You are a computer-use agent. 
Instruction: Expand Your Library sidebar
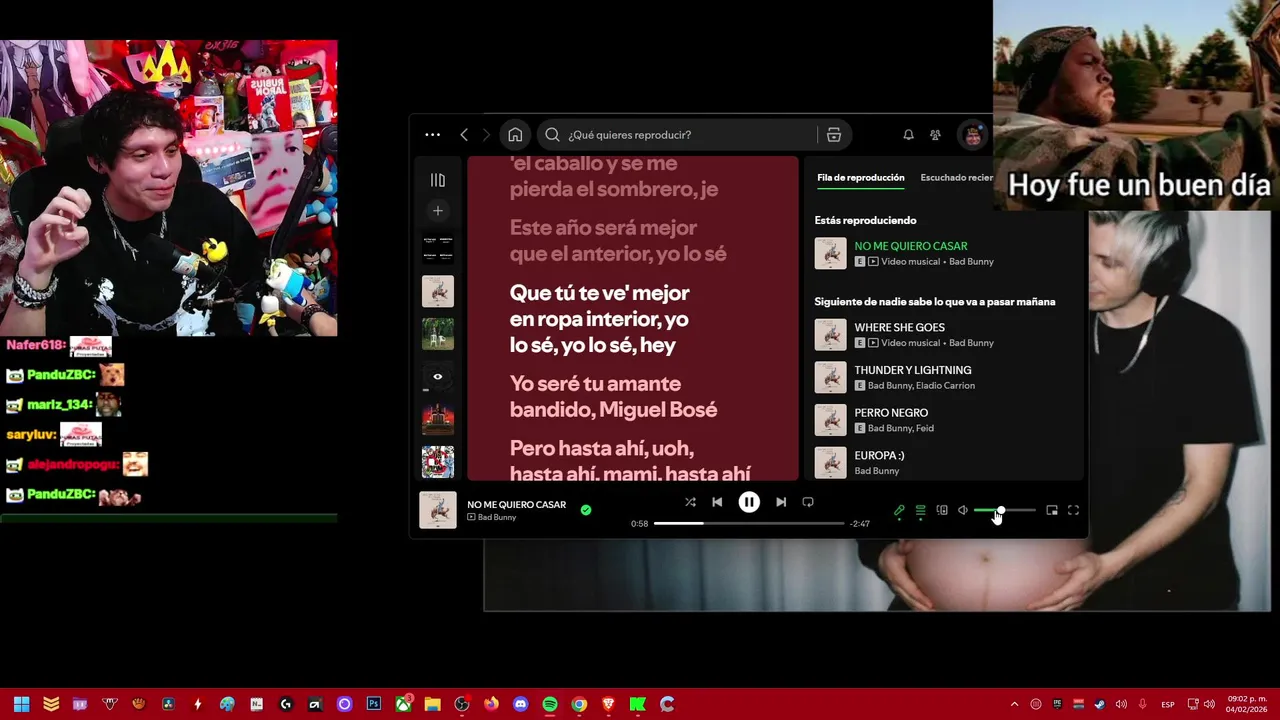437,180
